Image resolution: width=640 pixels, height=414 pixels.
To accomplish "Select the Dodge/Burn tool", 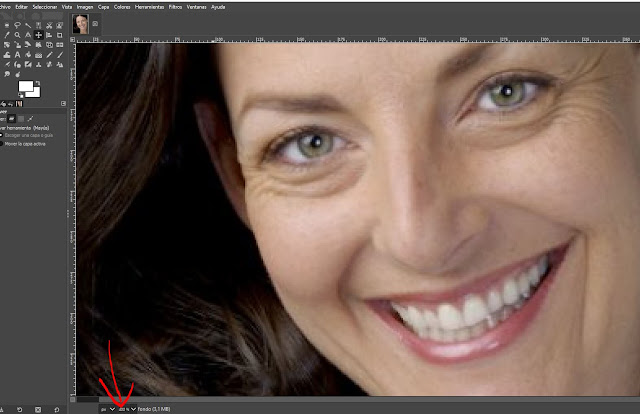I will click(x=18, y=74).
